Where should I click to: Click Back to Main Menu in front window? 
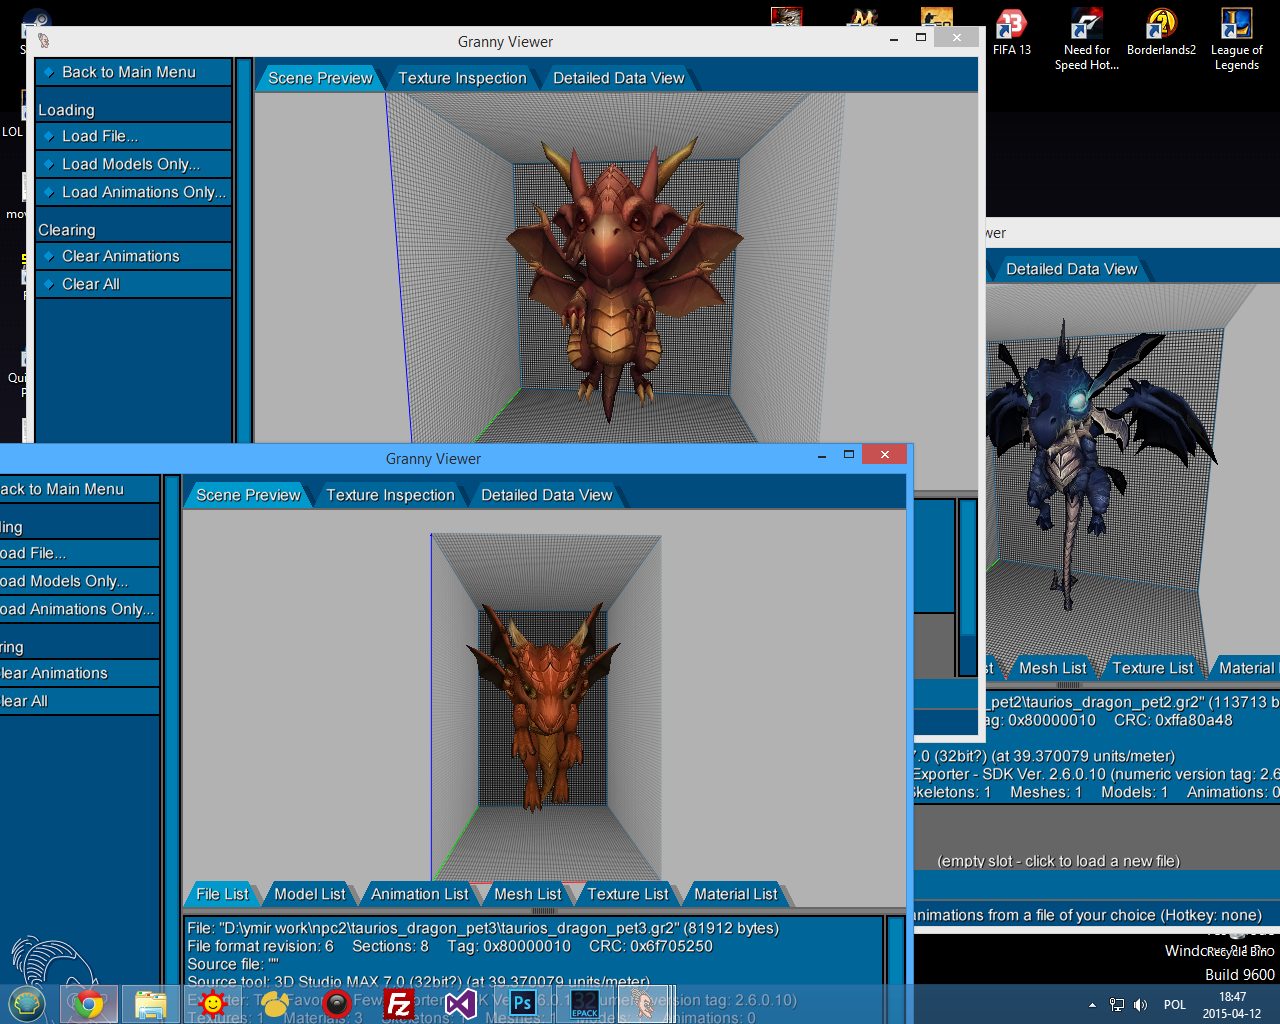[80, 489]
